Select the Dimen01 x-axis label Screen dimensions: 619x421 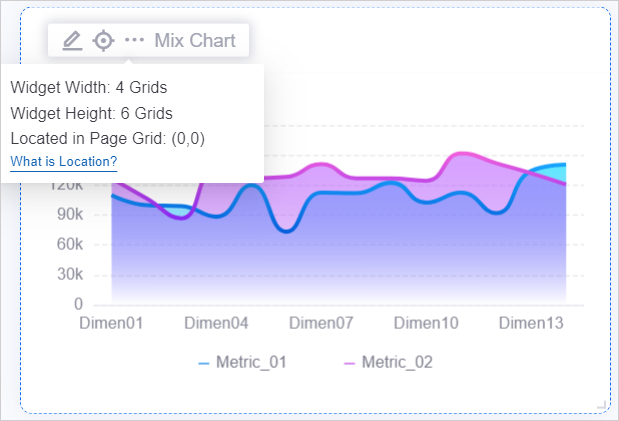click(111, 323)
